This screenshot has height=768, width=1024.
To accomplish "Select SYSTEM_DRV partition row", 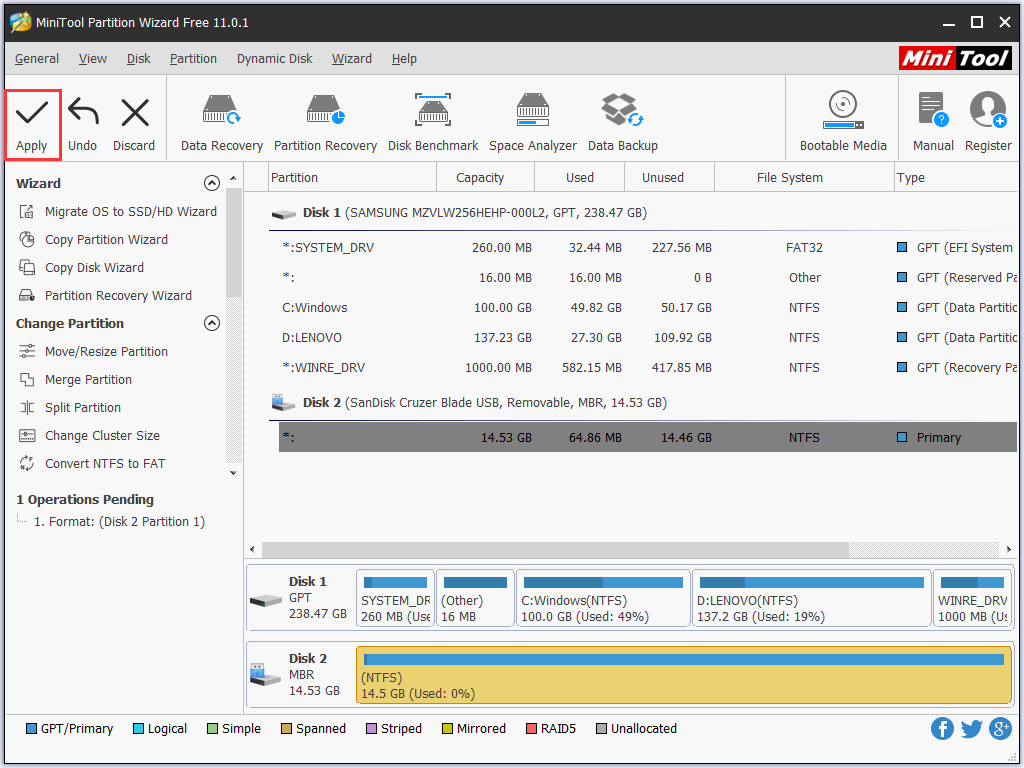I will [648, 248].
